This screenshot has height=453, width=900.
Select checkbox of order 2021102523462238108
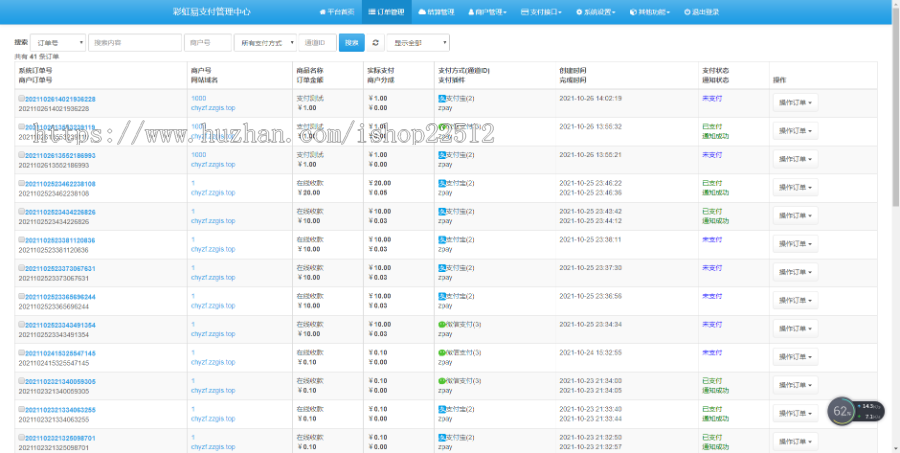22,183
